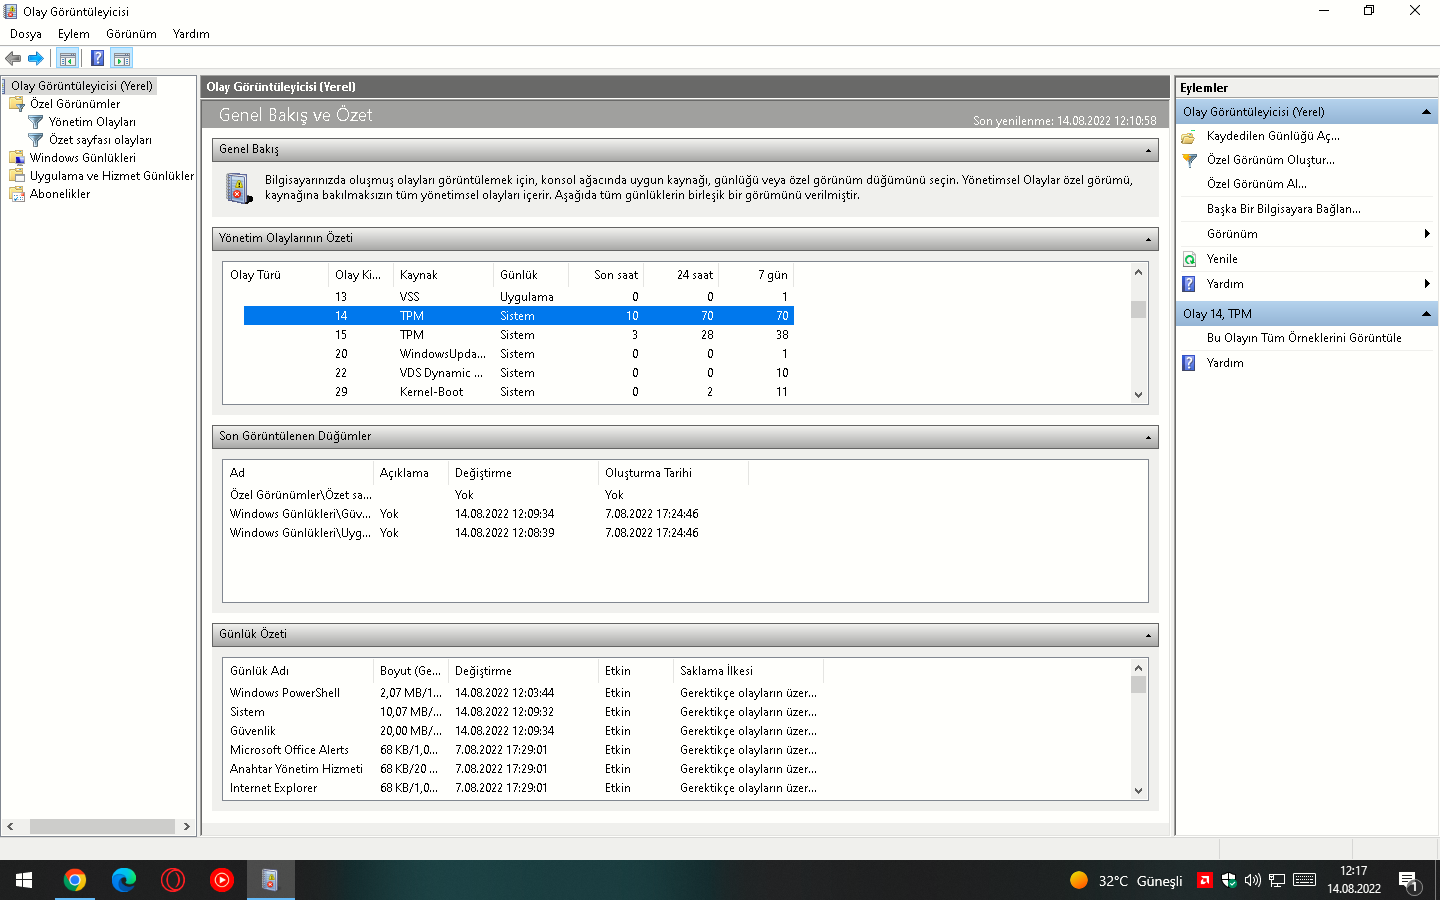Sort by the Saklama İlkesi column header
The width and height of the screenshot is (1440, 900).
747,671
